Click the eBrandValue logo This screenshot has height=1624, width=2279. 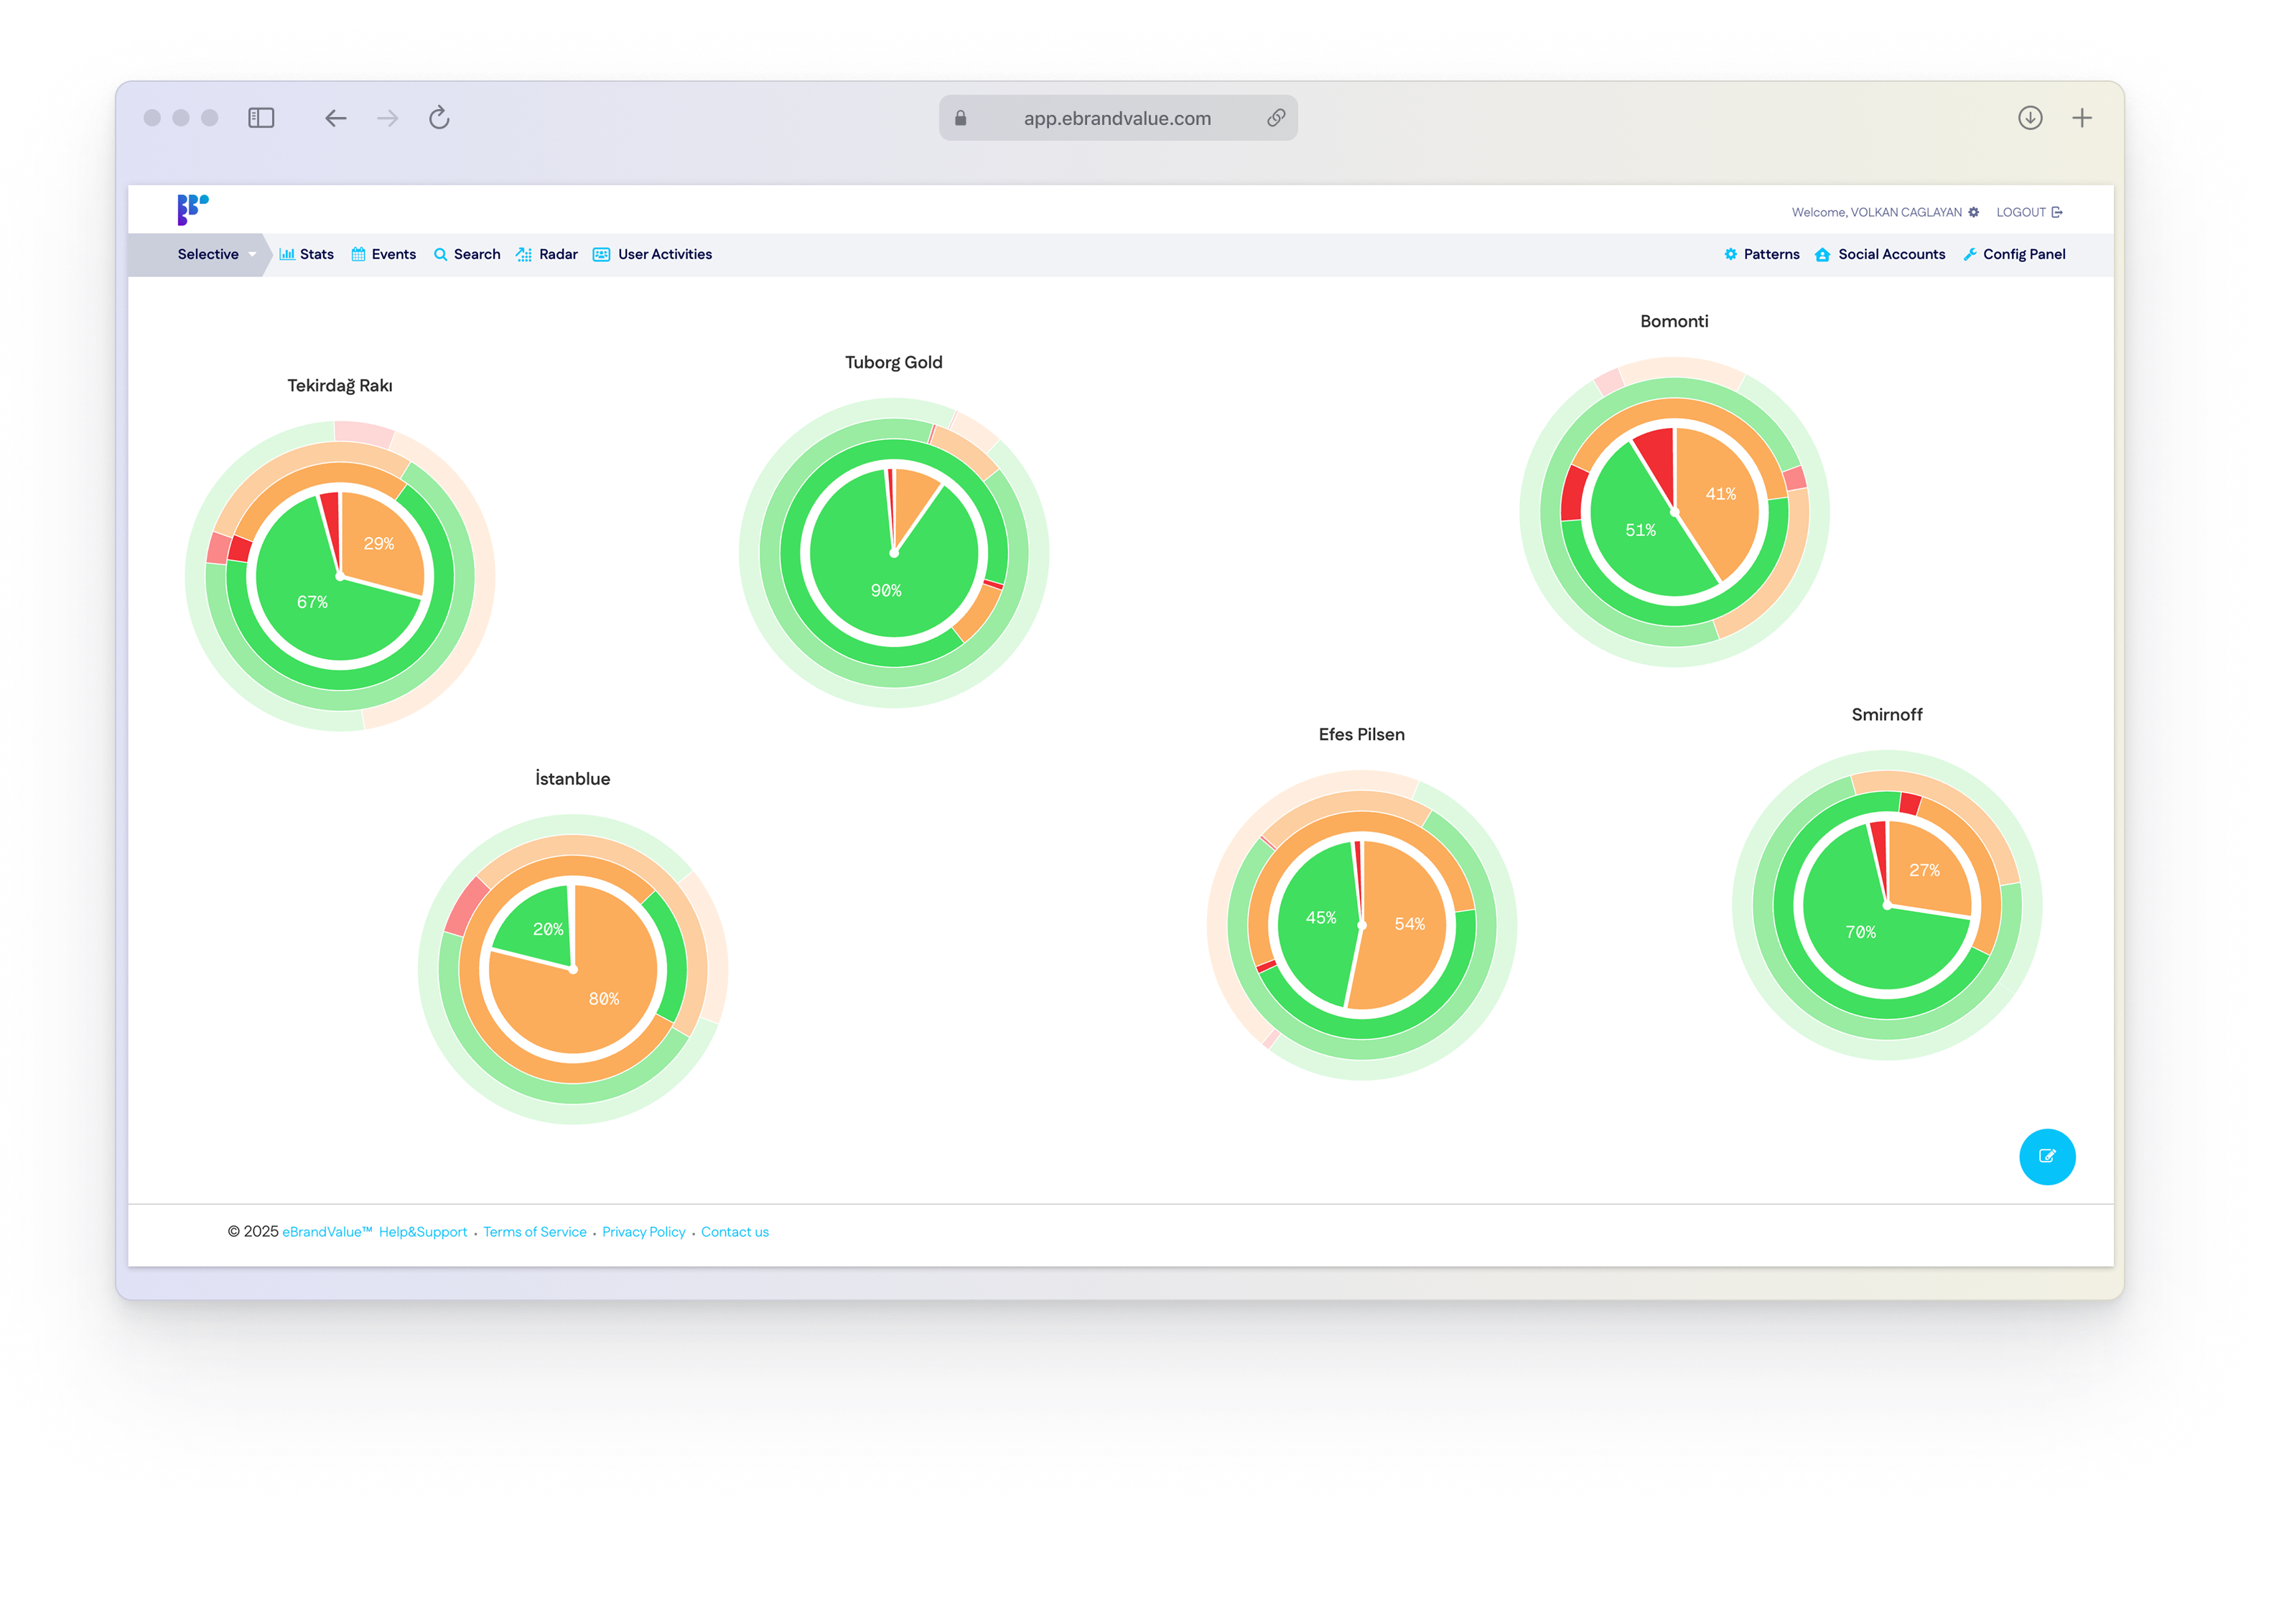point(194,208)
